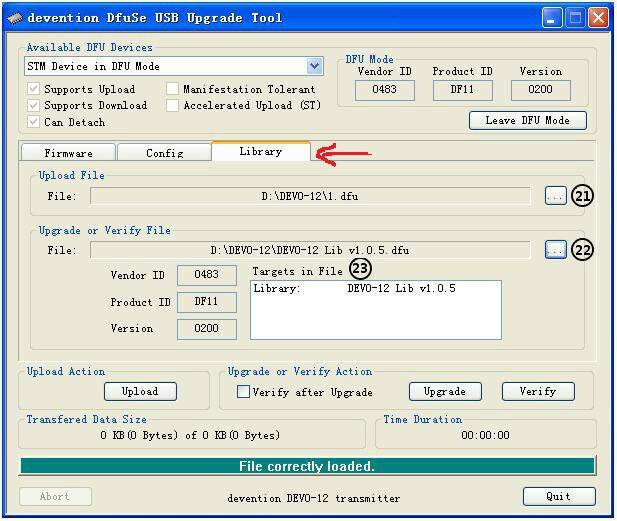Click the file Vendor ID field in Upgrade section
This screenshot has height=521, width=617.
tap(207, 275)
